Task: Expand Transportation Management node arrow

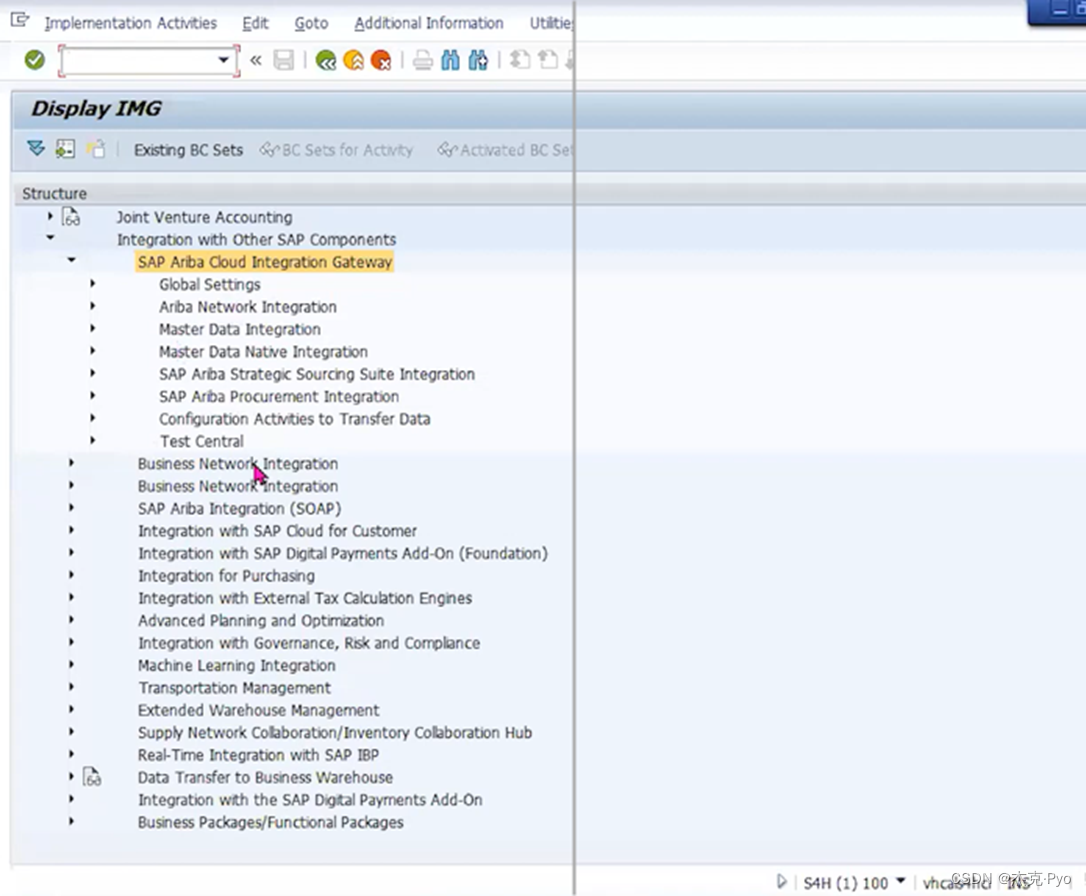Action: click(x=71, y=686)
